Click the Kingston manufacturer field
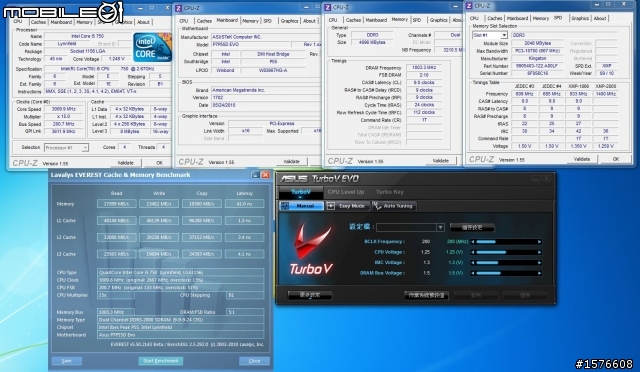Screen dimensions: 640x372 tap(537, 58)
